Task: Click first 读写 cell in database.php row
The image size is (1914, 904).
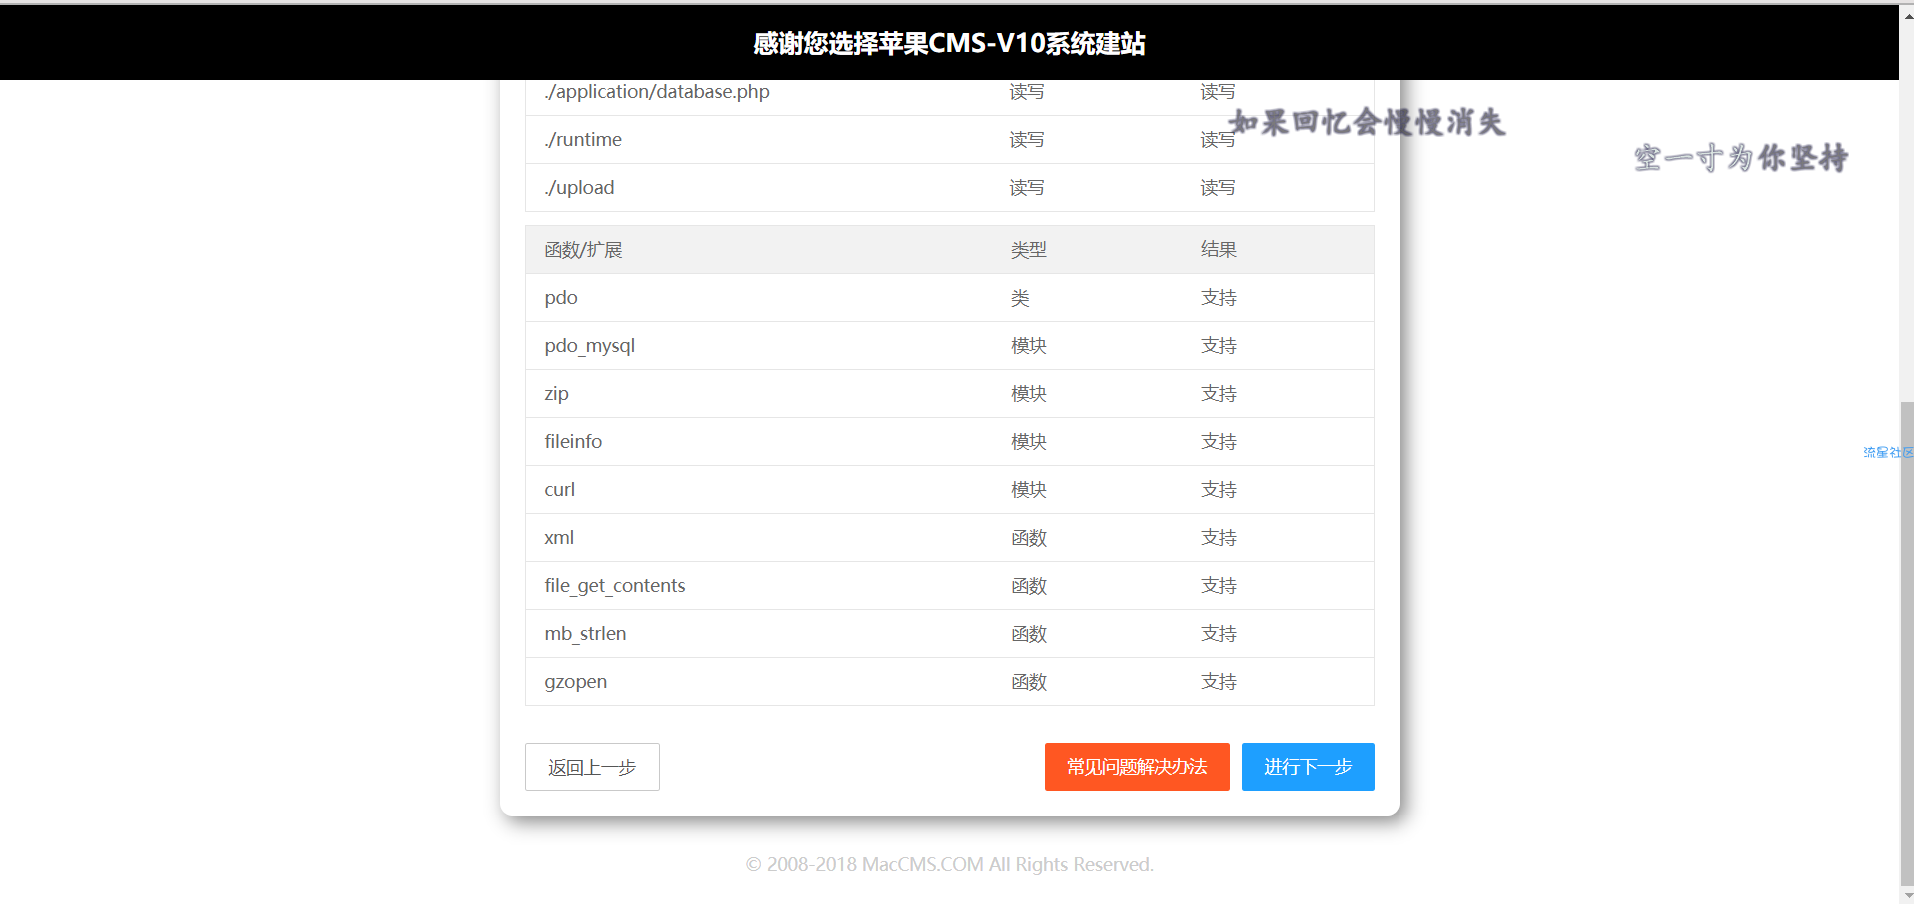Action: [1026, 91]
